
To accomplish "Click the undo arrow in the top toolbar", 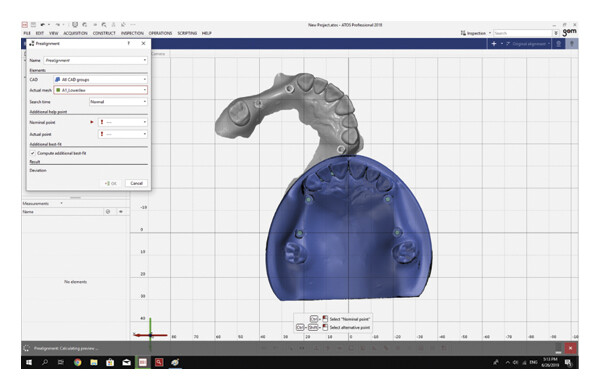I will (x=43, y=25).
